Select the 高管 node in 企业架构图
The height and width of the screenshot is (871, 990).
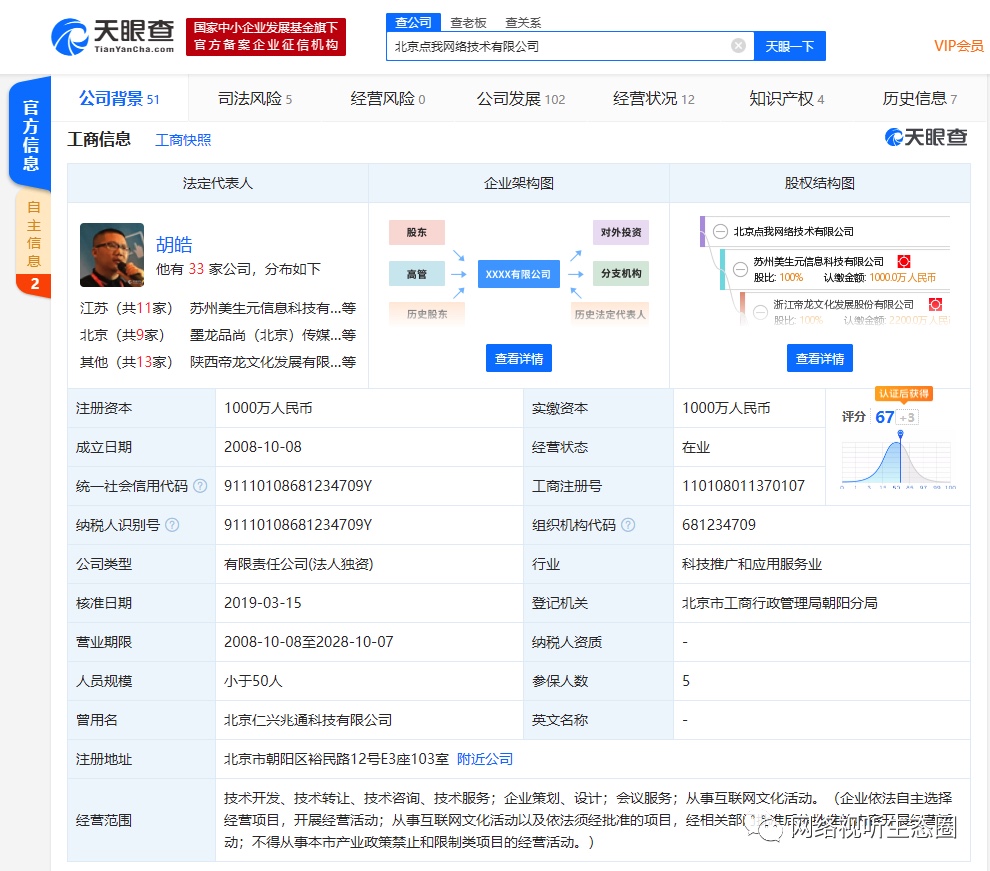click(x=417, y=273)
